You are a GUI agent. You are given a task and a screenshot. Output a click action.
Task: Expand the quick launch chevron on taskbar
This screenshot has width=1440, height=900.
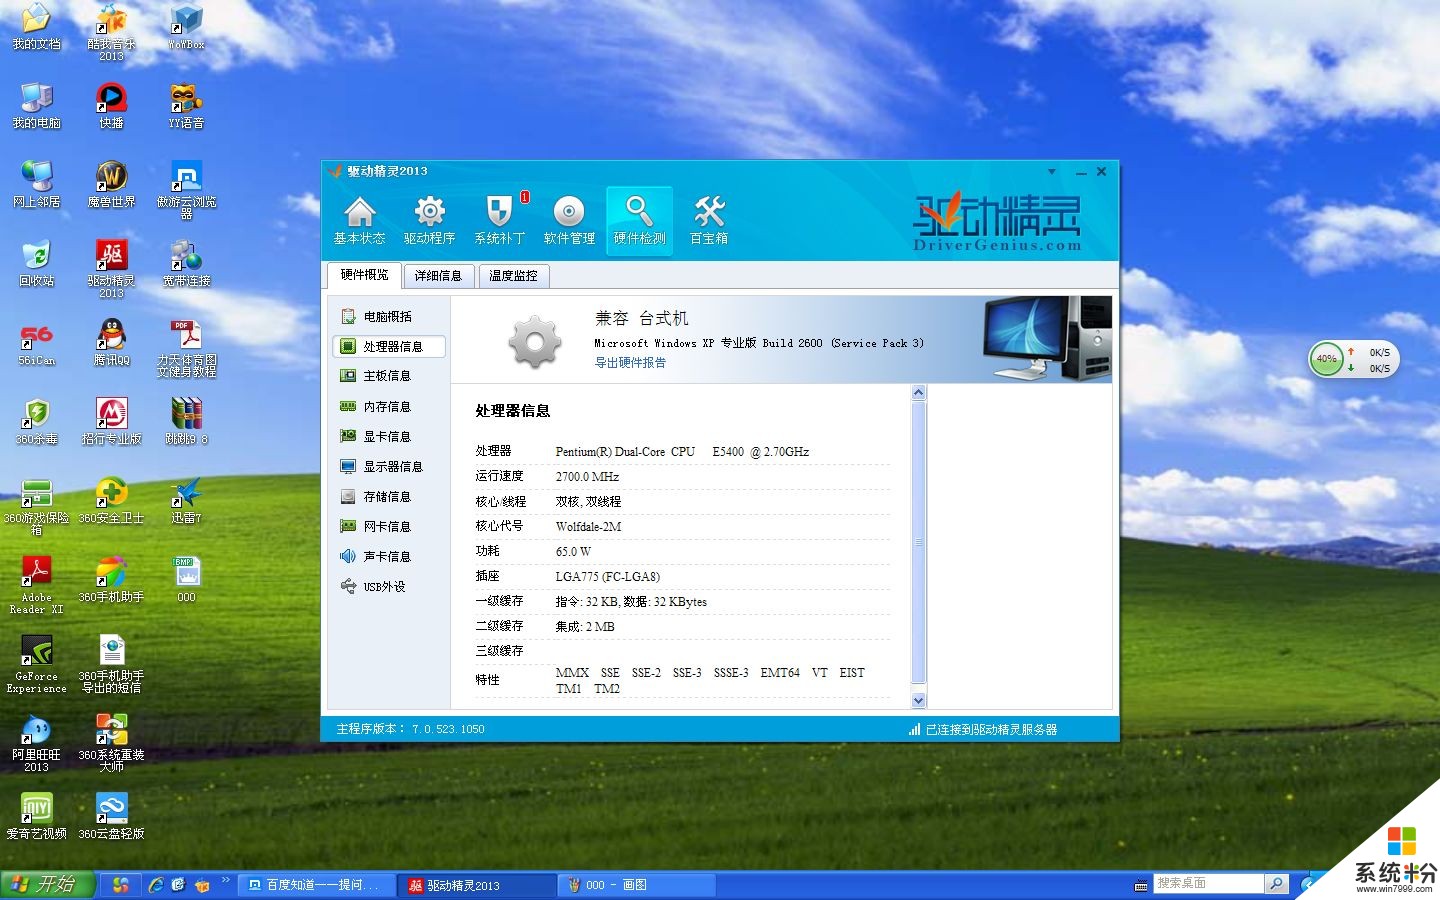coord(226,881)
